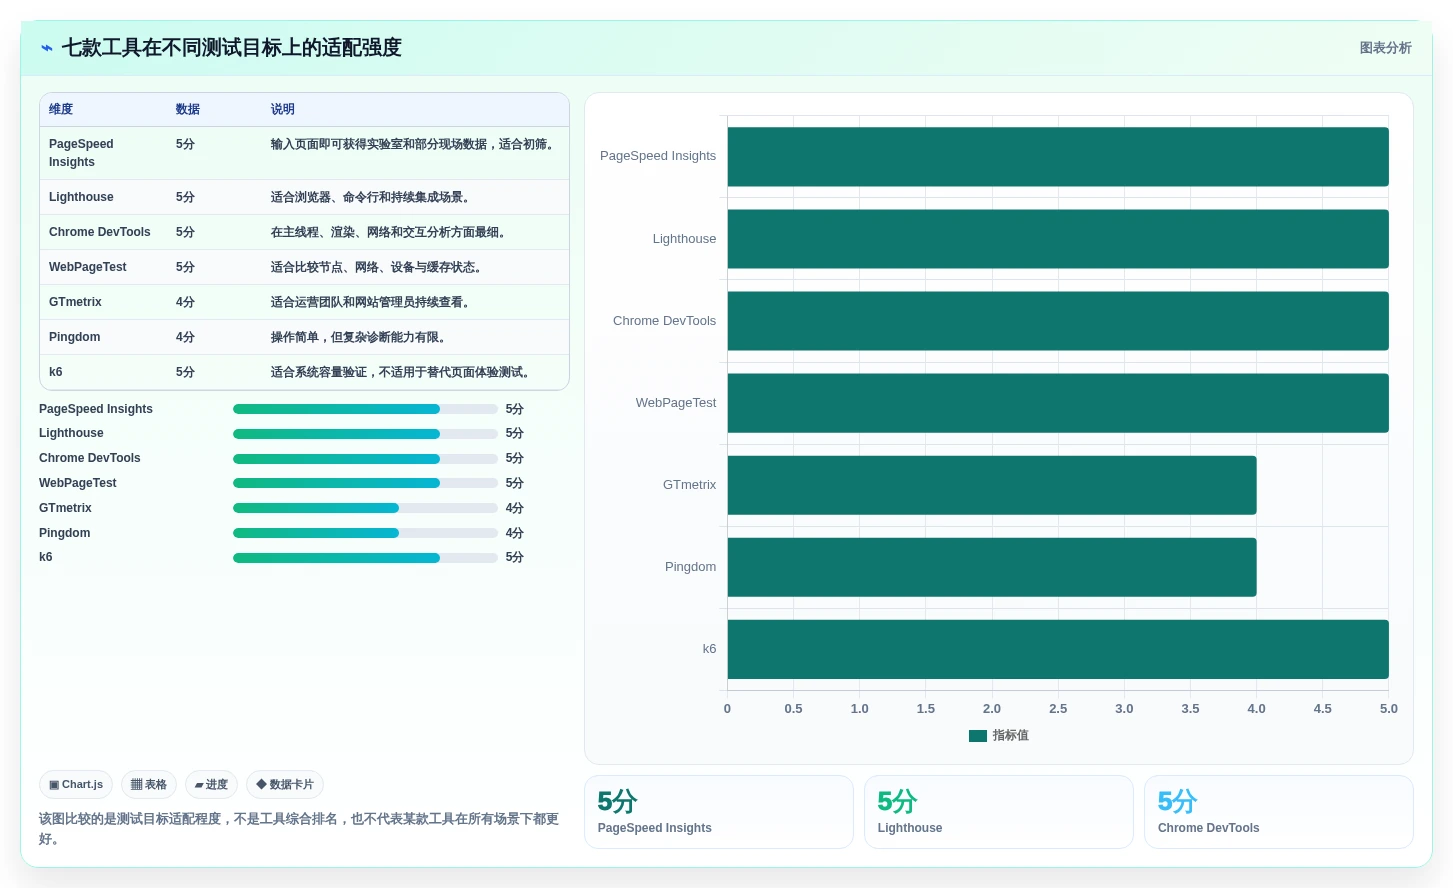Click the 5.0 x-axis tick label
The width and height of the screenshot is (1453, 888).
[1389, 709]
